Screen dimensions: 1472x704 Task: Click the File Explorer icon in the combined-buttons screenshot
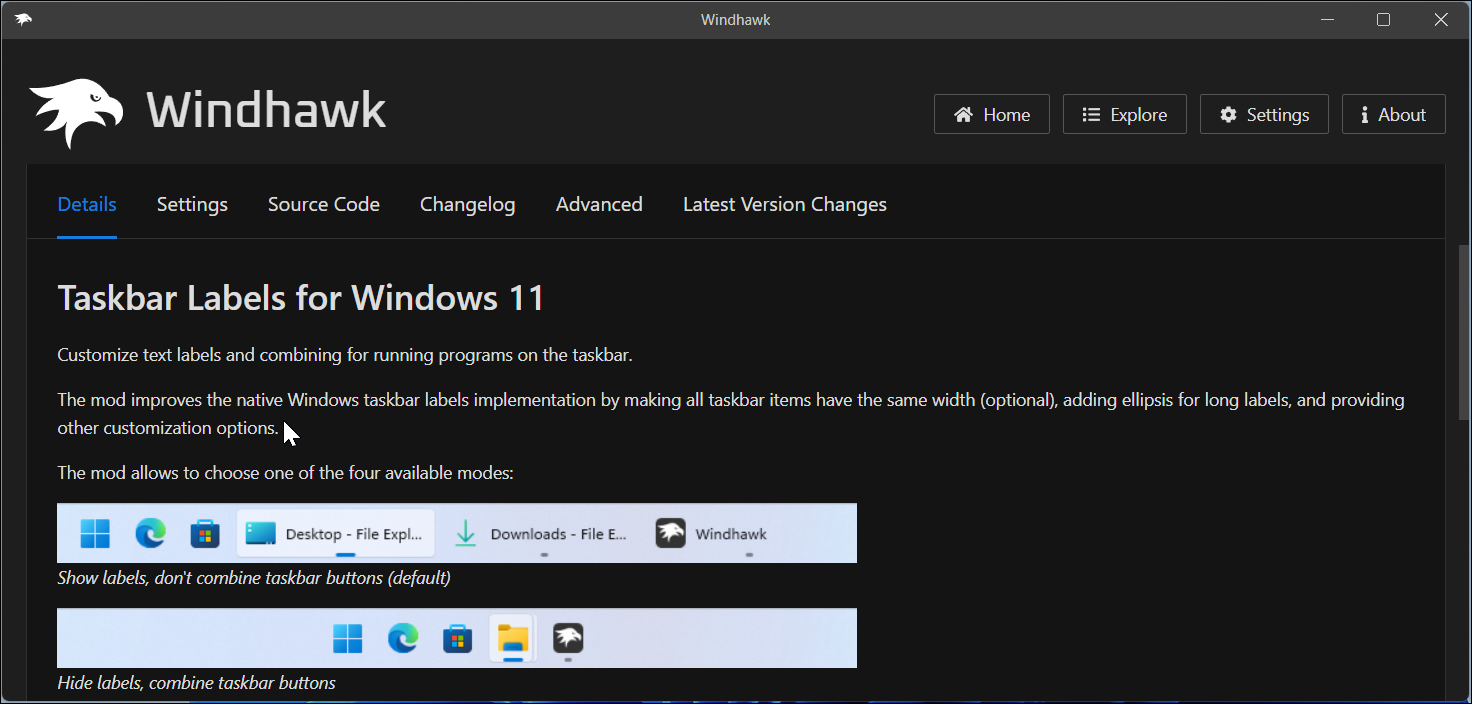click(512, 638)
